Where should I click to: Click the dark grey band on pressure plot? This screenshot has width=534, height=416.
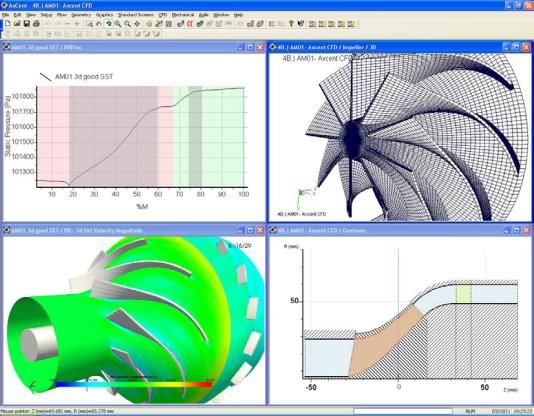point(195,136)
